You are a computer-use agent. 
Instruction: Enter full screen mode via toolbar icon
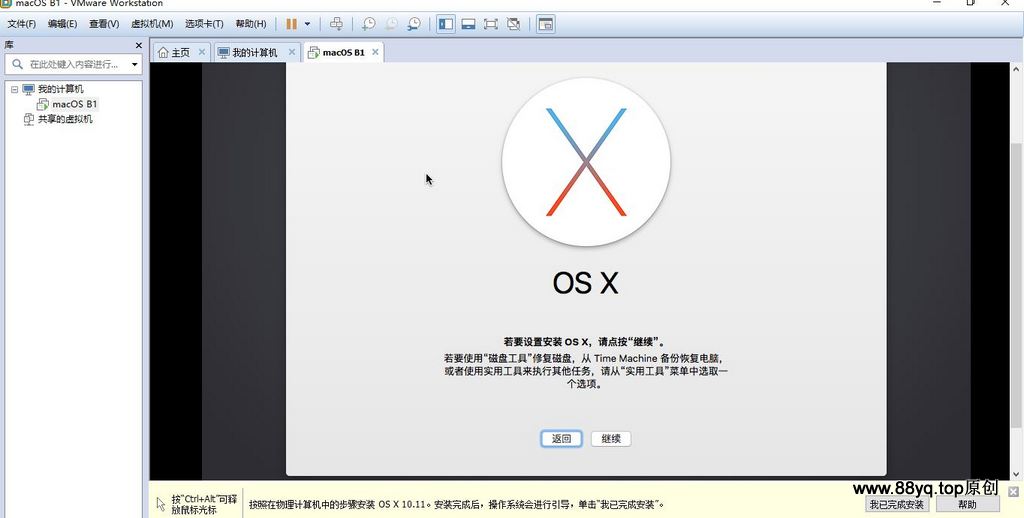point(490,24)
